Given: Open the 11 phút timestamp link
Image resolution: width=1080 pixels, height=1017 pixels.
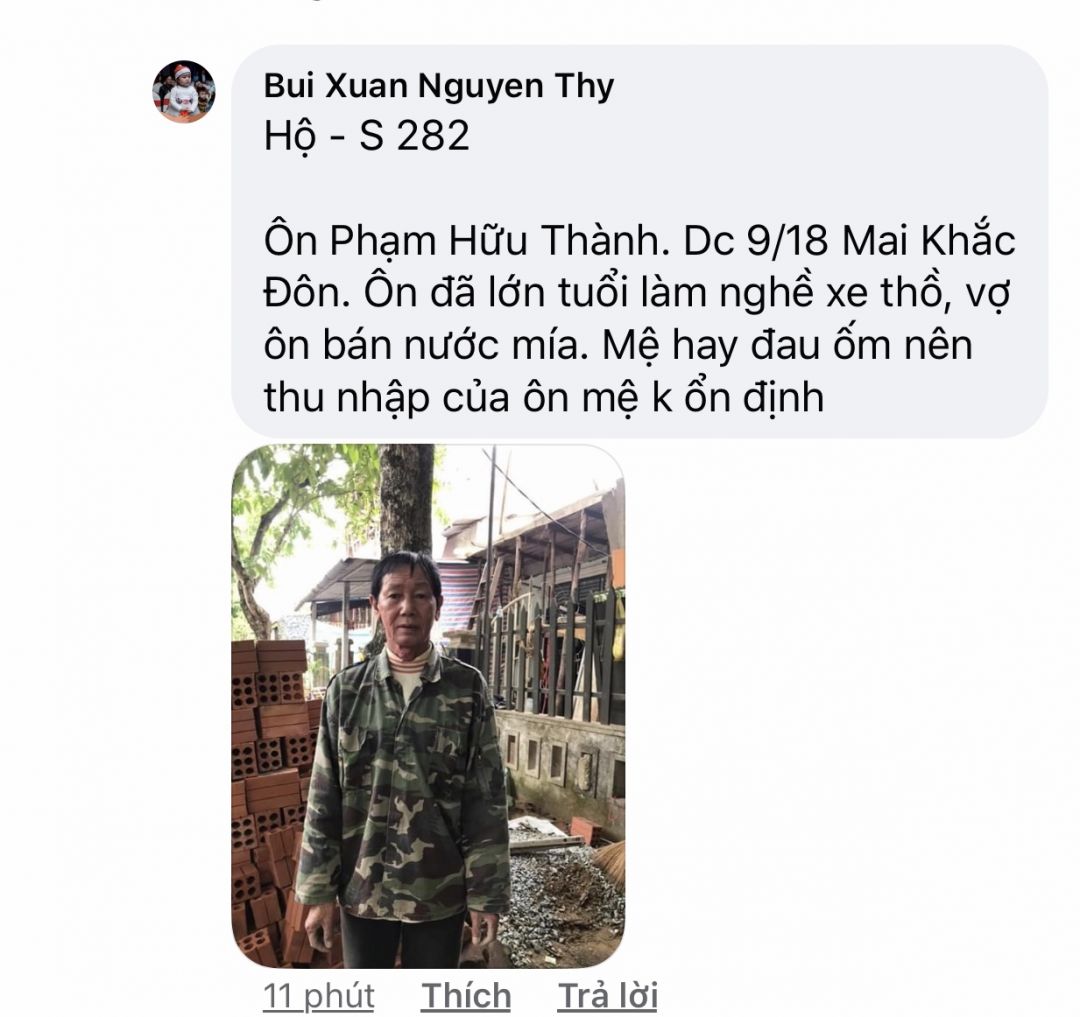Looking at the screenshot, I should coord(319,996).
